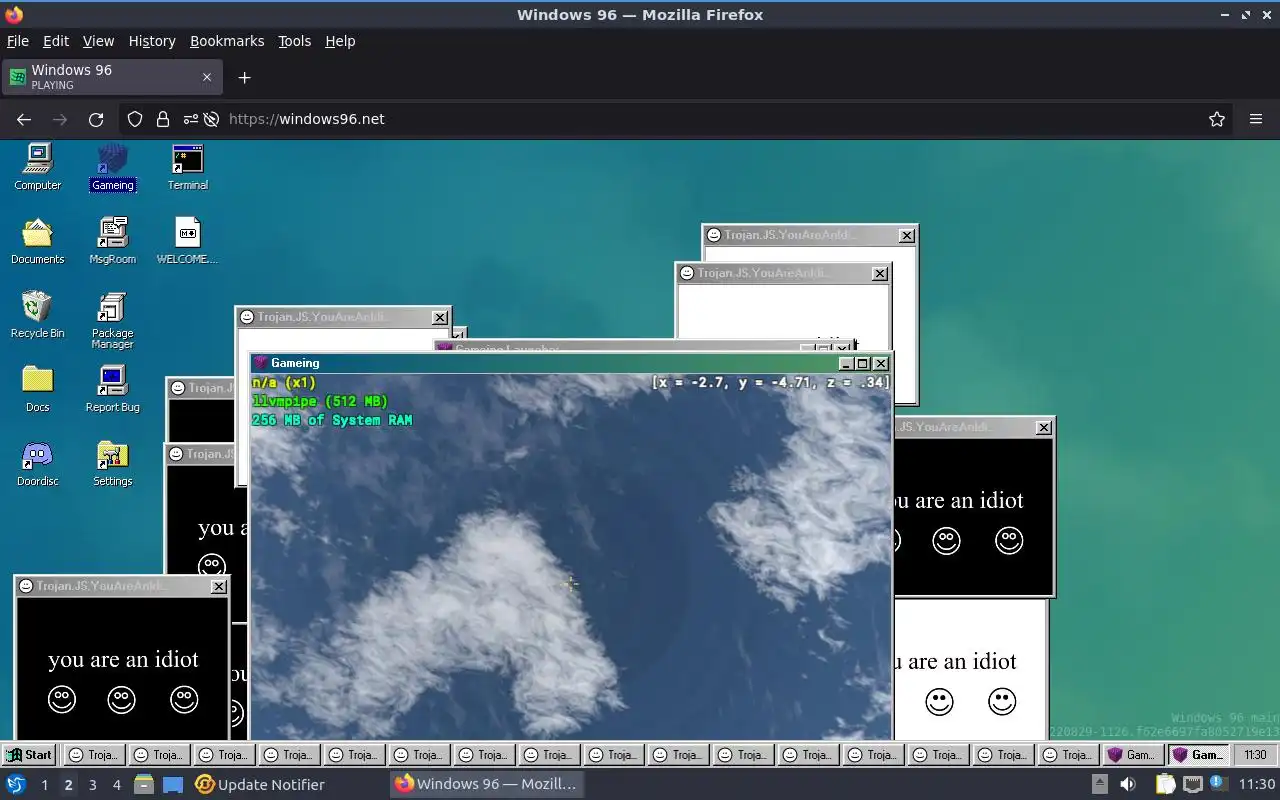Click the 'n/a (x1)' overlay text
Image resolution: width=1280 pixels, height=800 pixels.
click(x=284, y=382)
